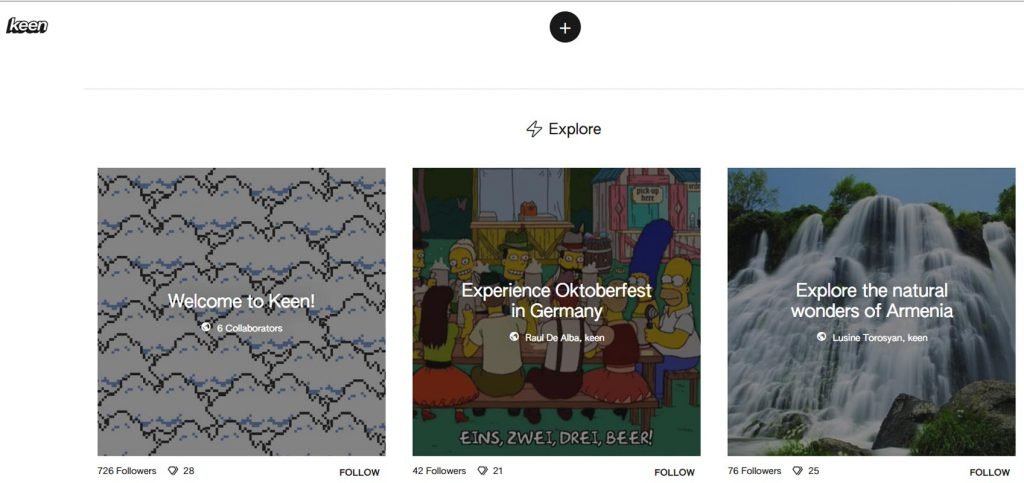This screenshot has width=1024, height=483.
Task: Open Explore the natural wonders of Armenia title
Action: coord(871,300)
